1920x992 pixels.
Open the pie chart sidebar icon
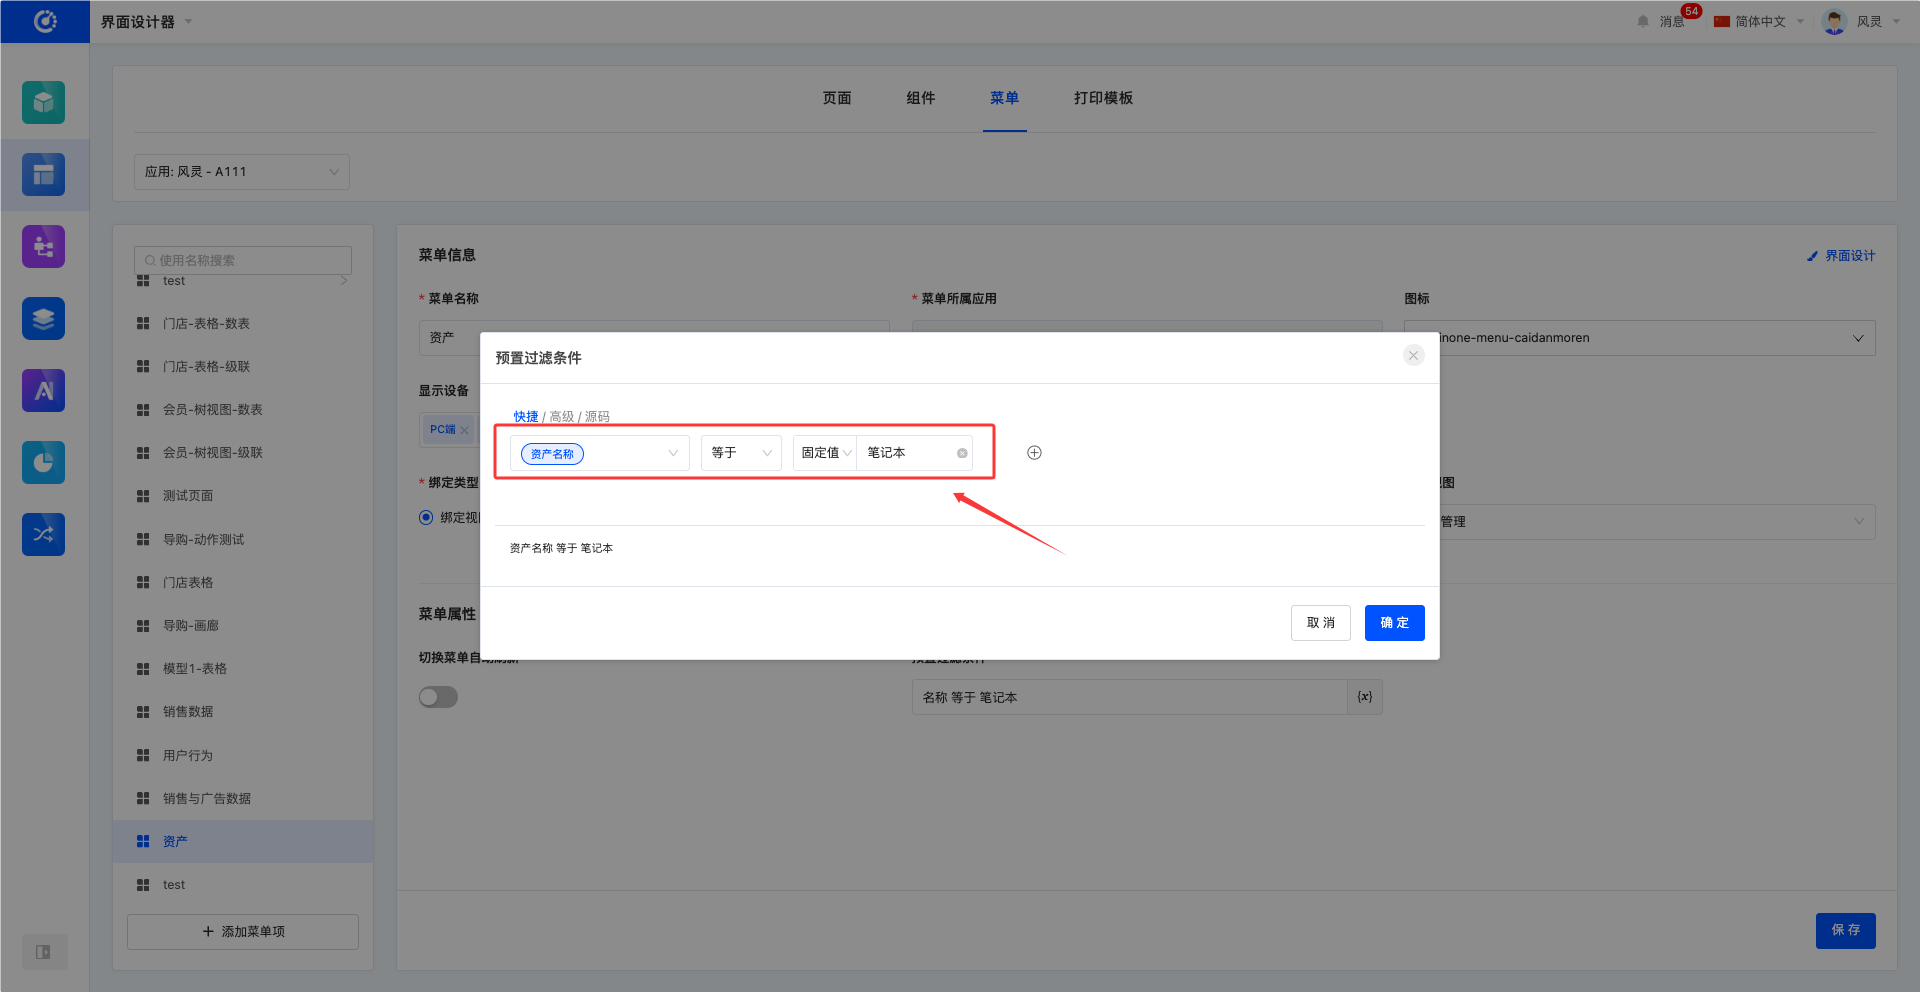[x=43, y=463]
